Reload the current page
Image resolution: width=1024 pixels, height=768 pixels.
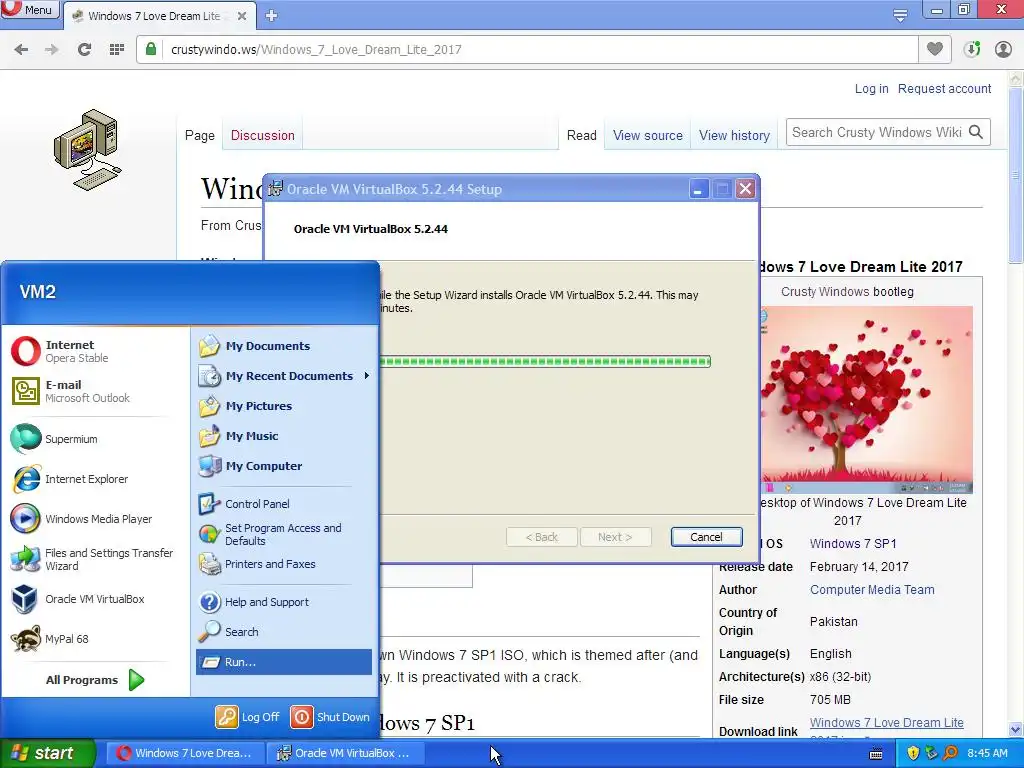(84, 50)
